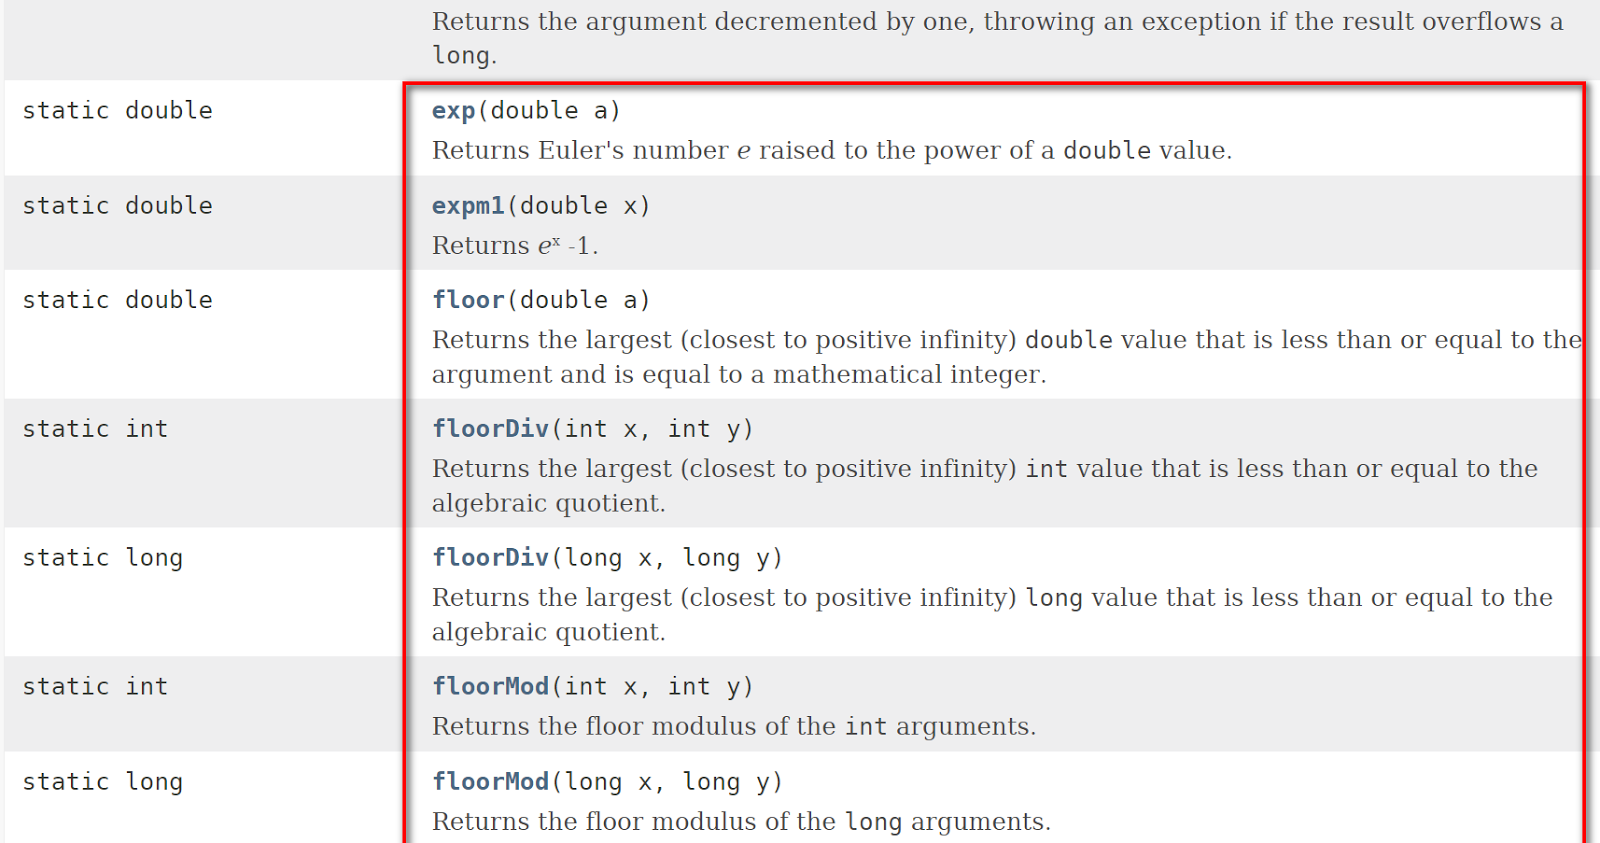Select the exp method description text

832,150
